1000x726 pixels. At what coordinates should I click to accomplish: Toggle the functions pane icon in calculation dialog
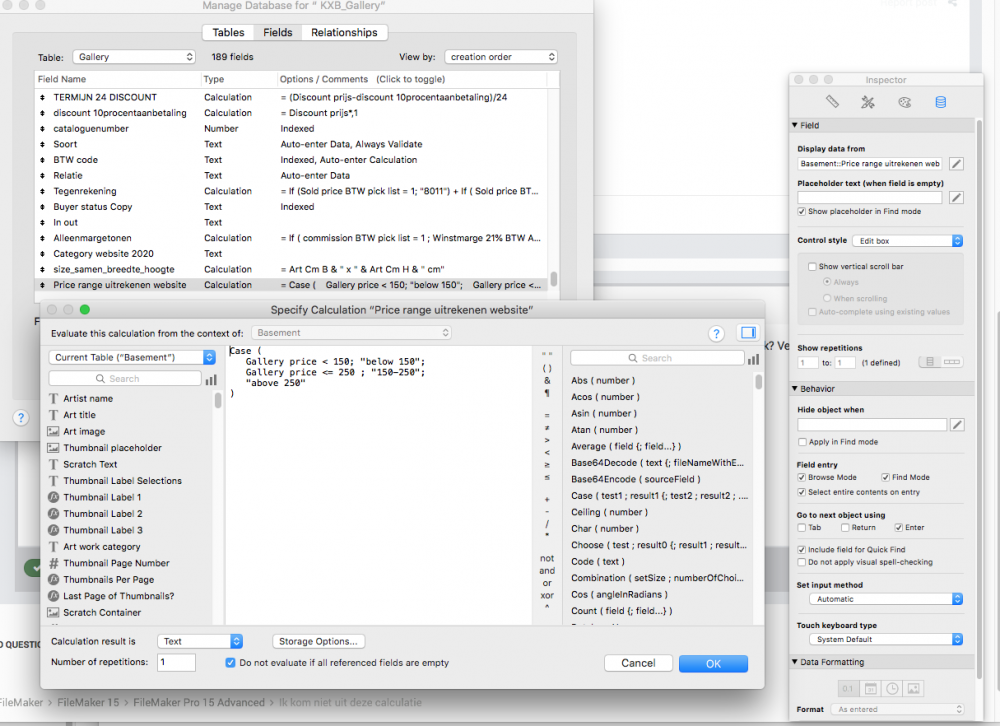pyautogui.click(x=747, y=333)
